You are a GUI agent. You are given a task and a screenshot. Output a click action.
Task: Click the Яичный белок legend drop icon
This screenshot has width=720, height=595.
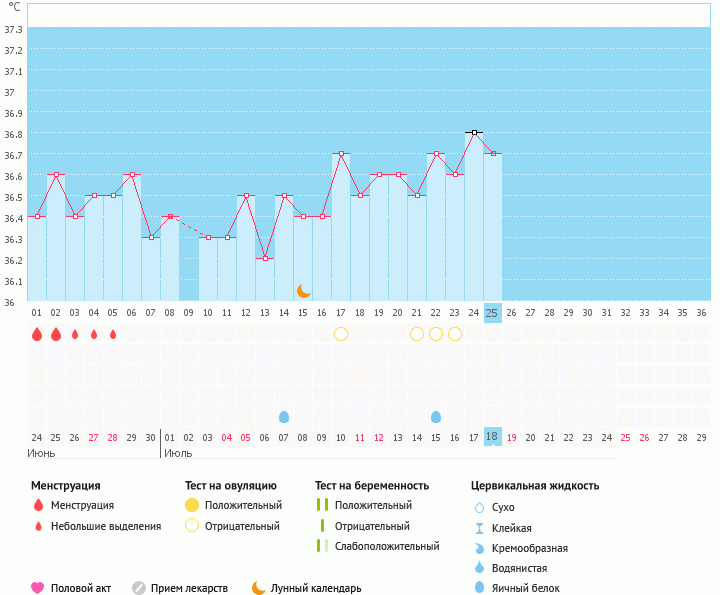coord(480,588)
